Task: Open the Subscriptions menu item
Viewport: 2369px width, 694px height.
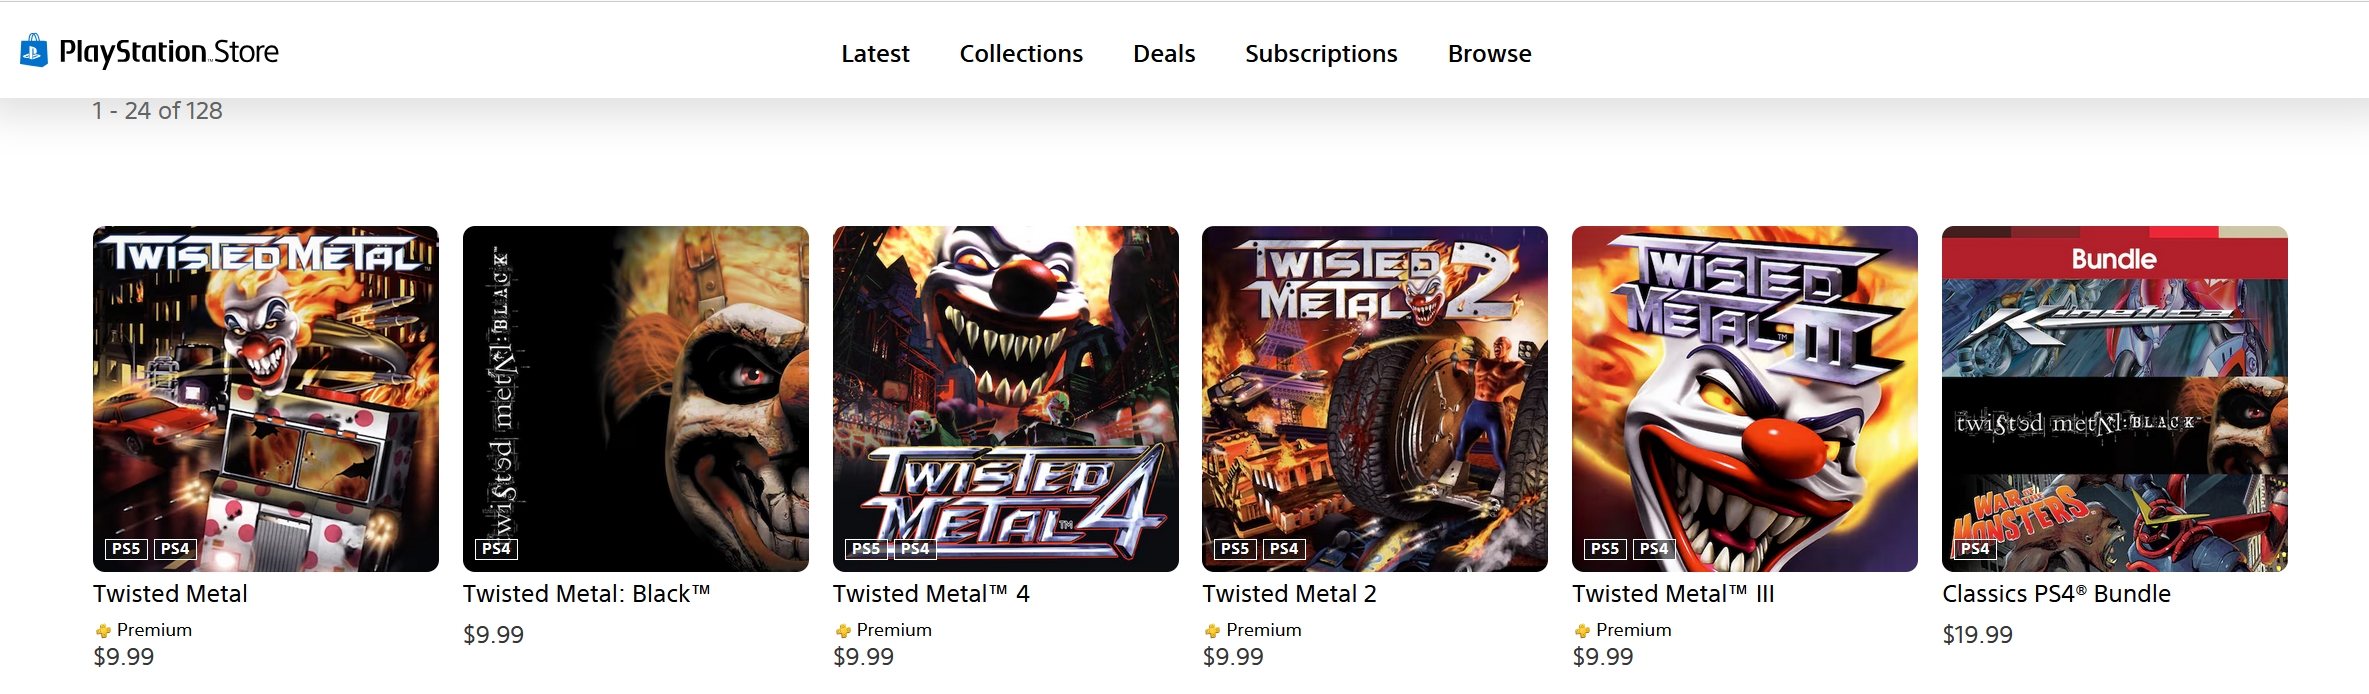Action: (x=1321, y=54)
